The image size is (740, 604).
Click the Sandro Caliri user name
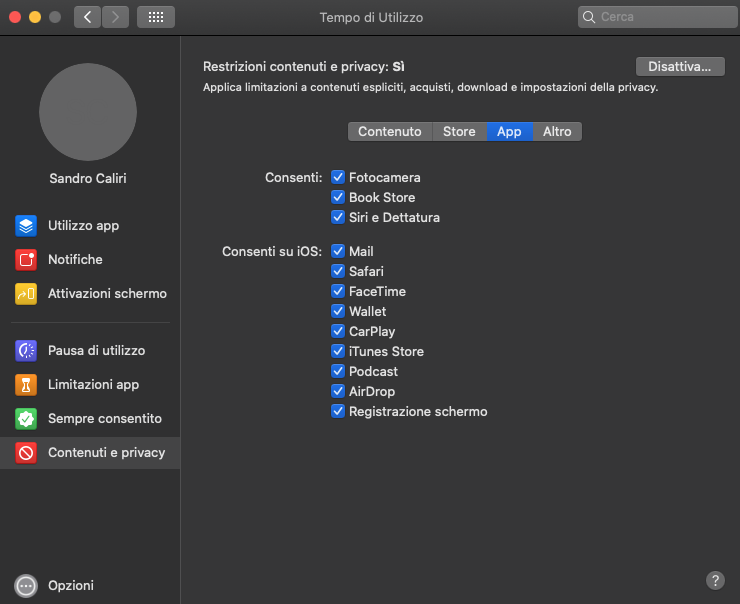pyautogui.click(x=88, y=178)
